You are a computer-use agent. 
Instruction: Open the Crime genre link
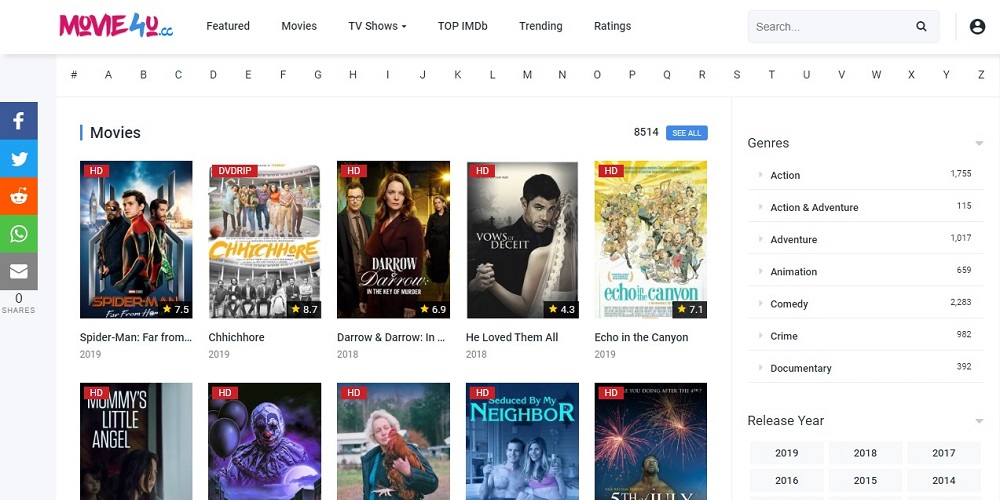(784, 336)
